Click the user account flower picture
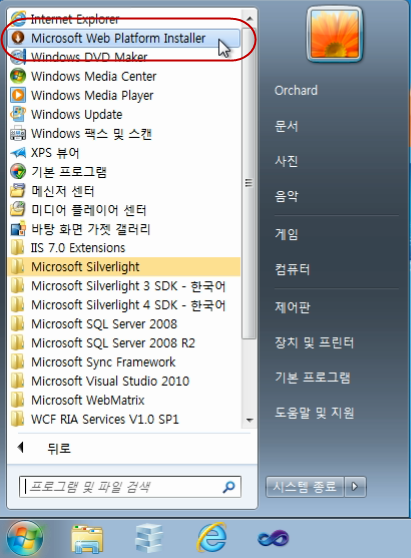Screen dimensions: 411x558 [x=334, y=35]
